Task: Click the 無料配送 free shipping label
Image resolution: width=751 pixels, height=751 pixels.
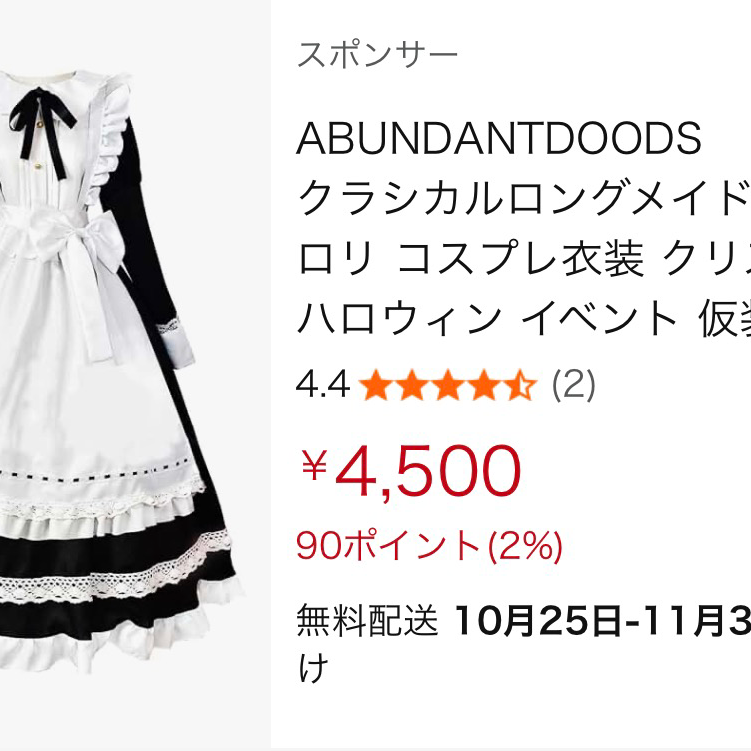Action: (x=367, y=620)
